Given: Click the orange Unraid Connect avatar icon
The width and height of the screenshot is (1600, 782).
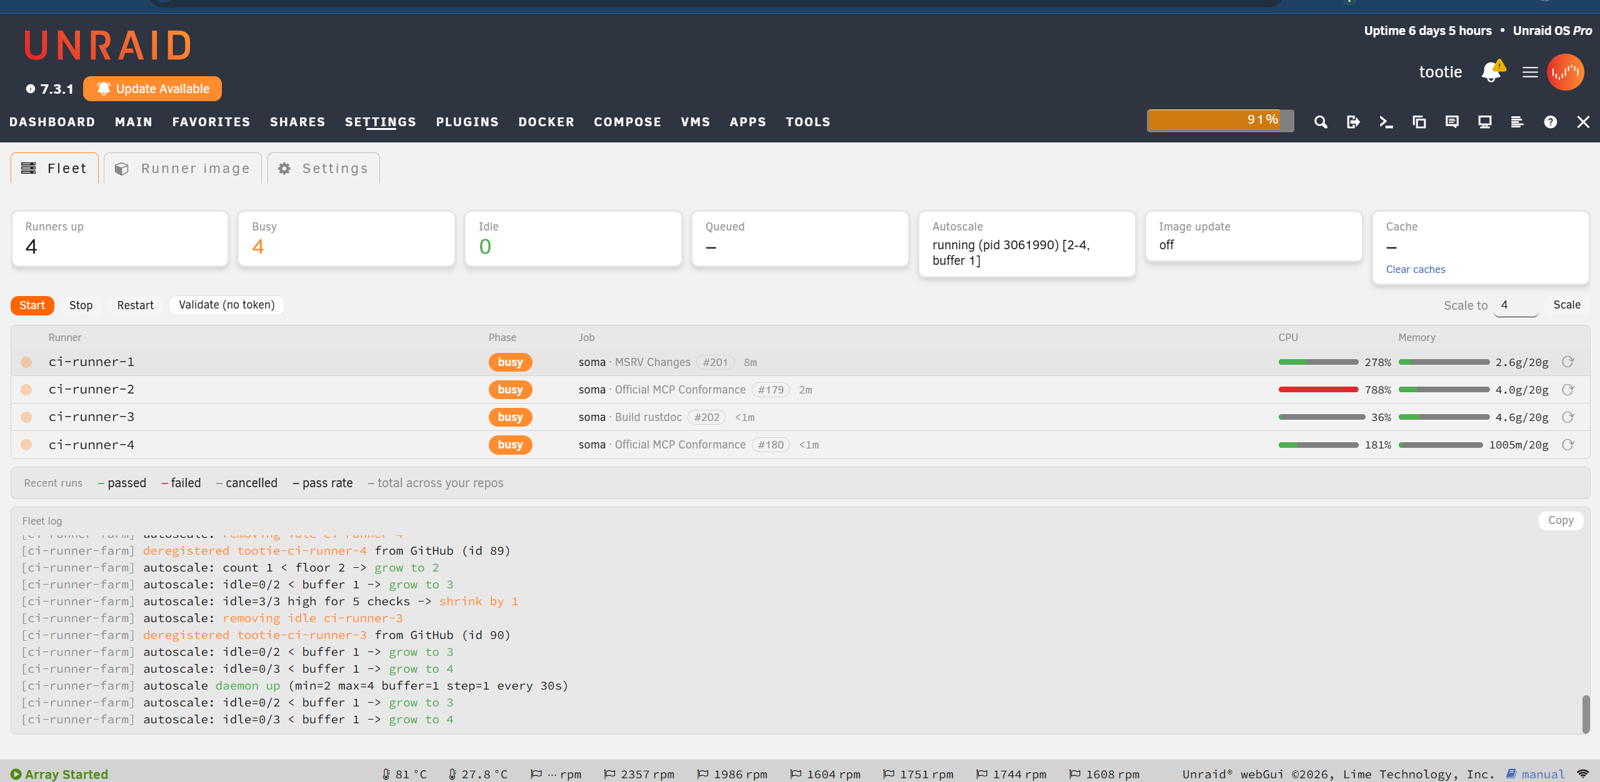Looking at the screenshot, I should pos(1566,72).
